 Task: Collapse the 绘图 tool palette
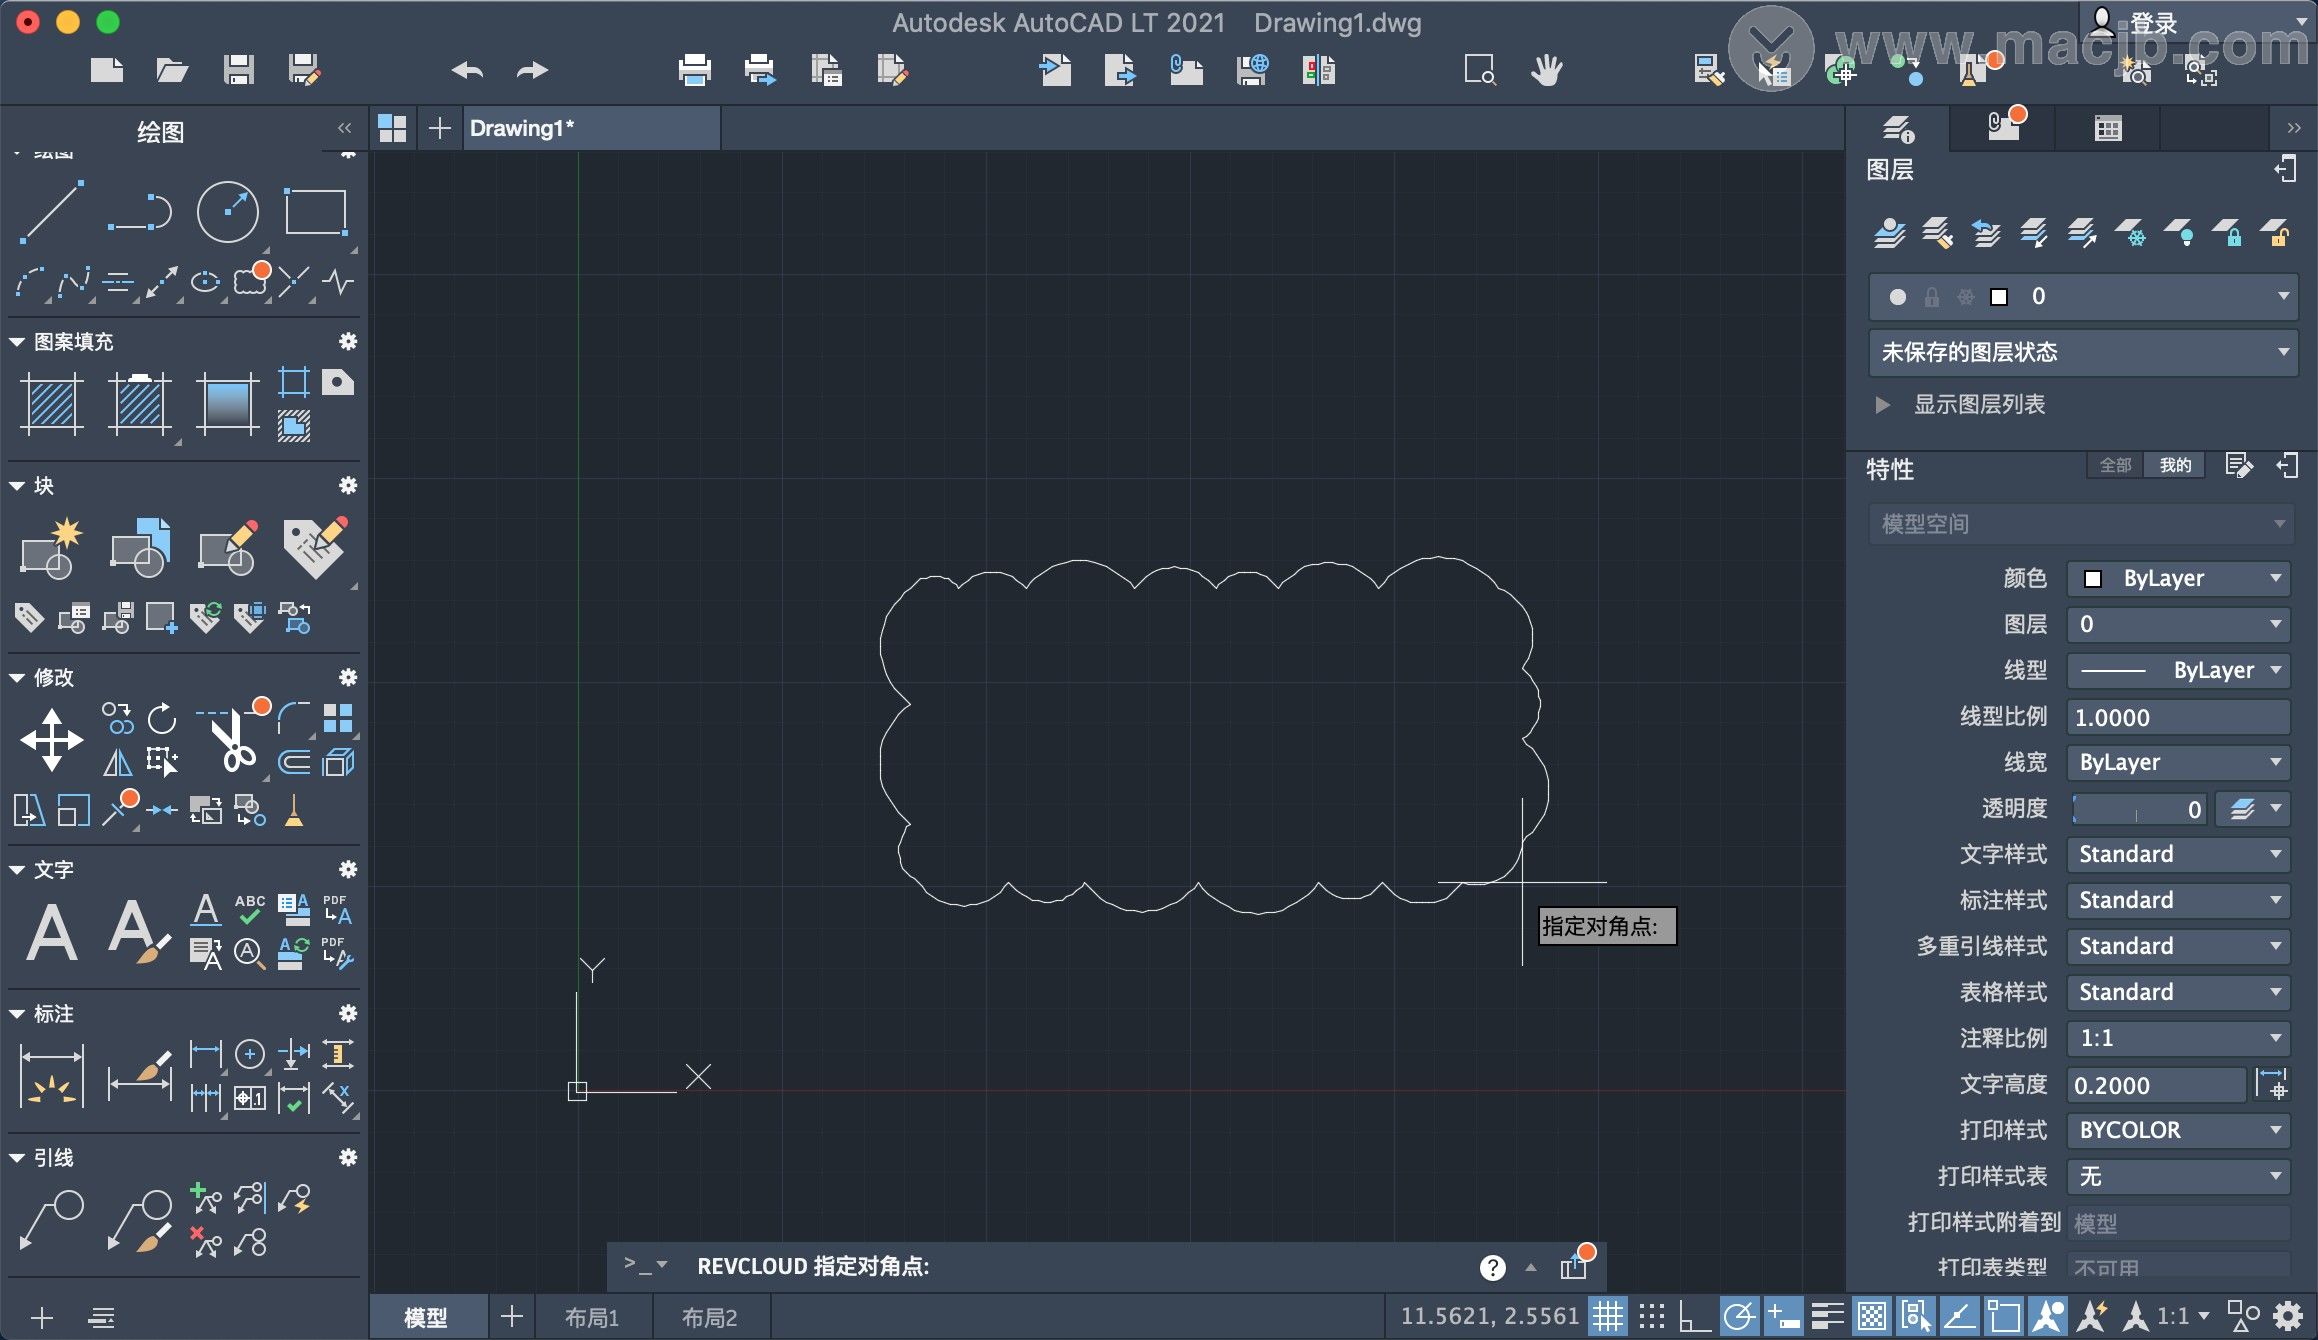(x=344, y=128)
